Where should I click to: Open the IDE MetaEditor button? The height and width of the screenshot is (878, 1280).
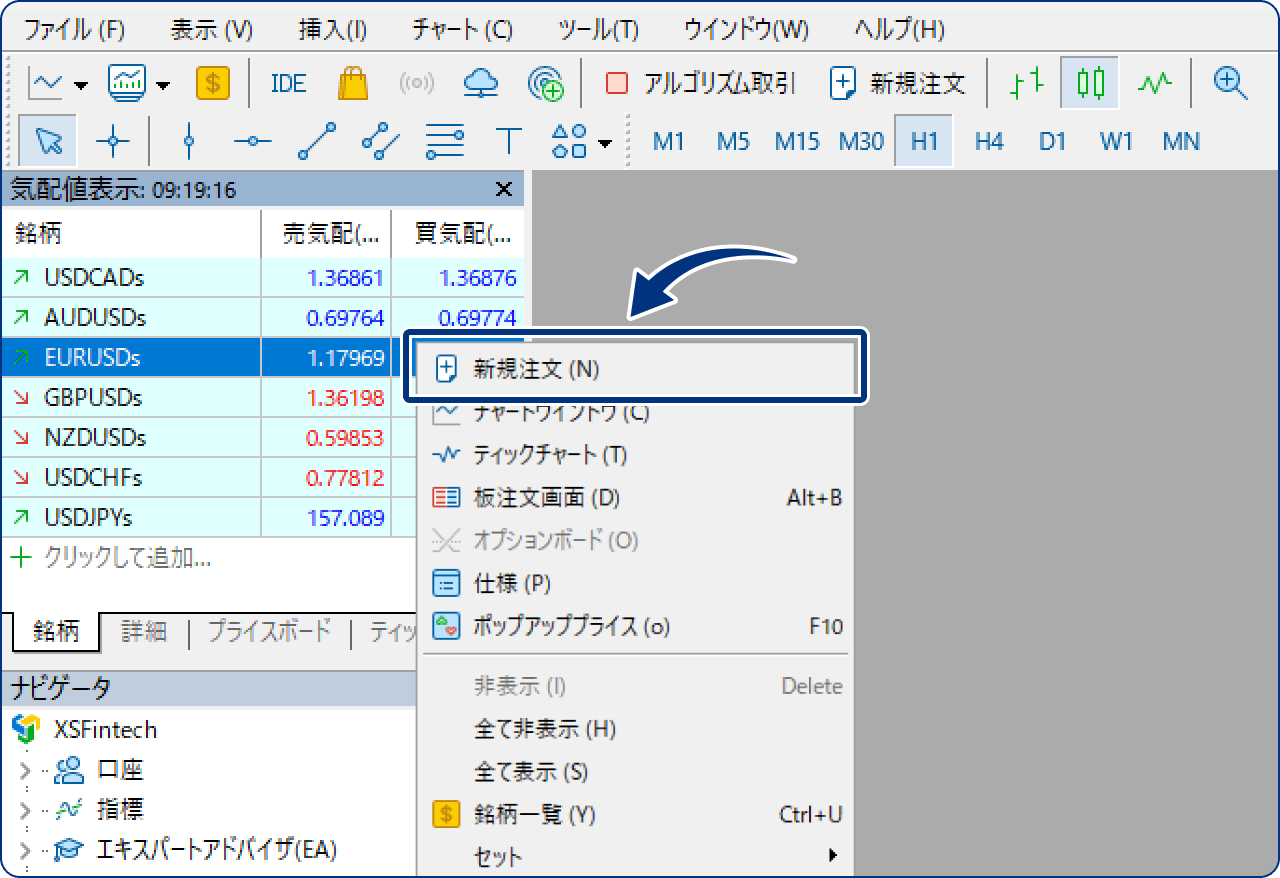(x=288, y=83)
